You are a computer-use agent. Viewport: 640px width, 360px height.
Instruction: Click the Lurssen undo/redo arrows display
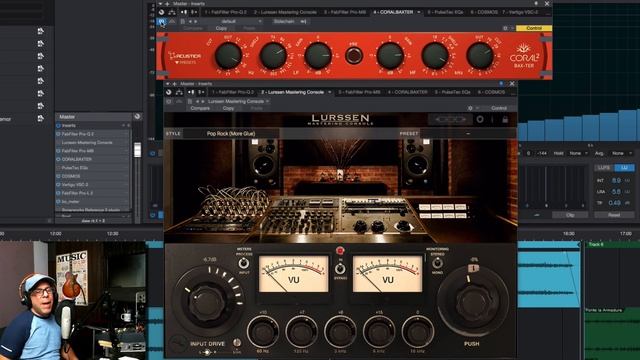(x=450, y=120)
